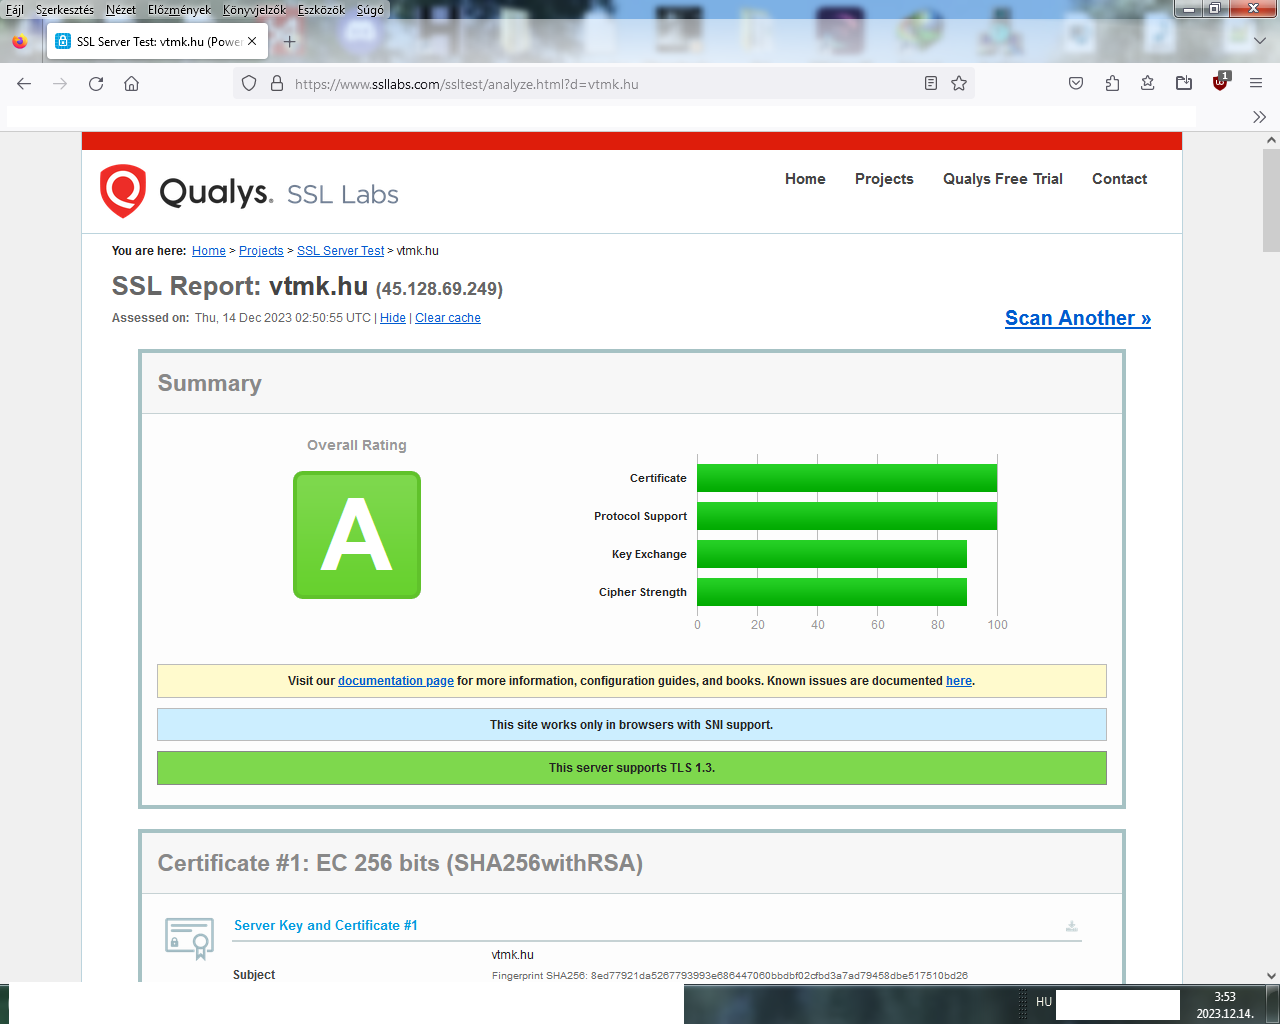The width and height of the screenshot is (1280, 1024).
Task: Open the Szerkesztés menu
Action: point(65,10)
